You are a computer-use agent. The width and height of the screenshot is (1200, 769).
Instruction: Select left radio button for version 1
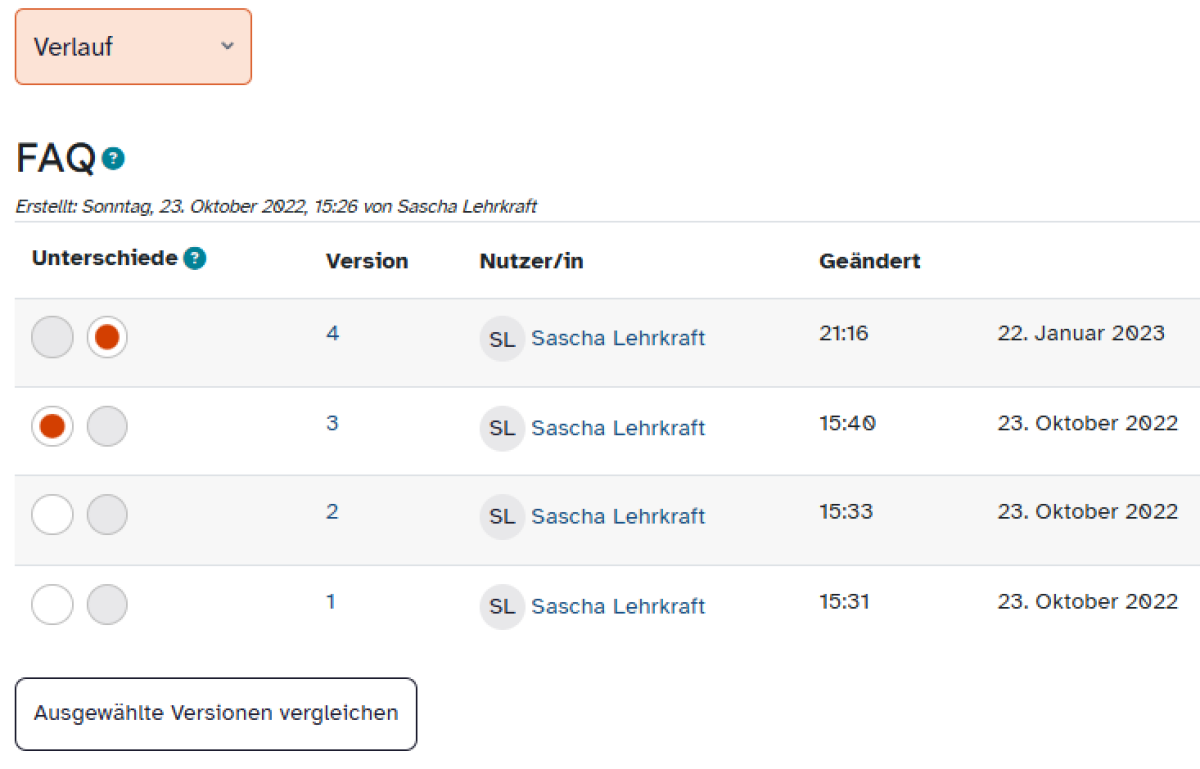coord(53,605)
